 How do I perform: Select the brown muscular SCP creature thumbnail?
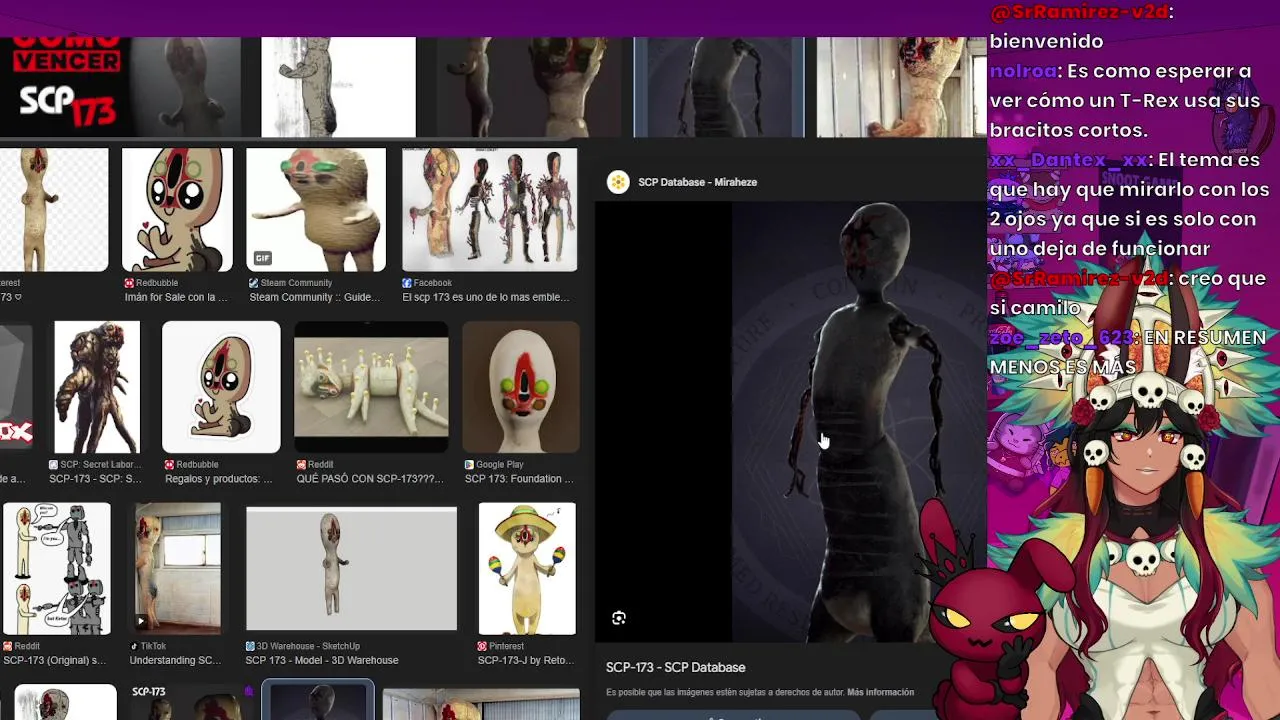click(97, 387)
